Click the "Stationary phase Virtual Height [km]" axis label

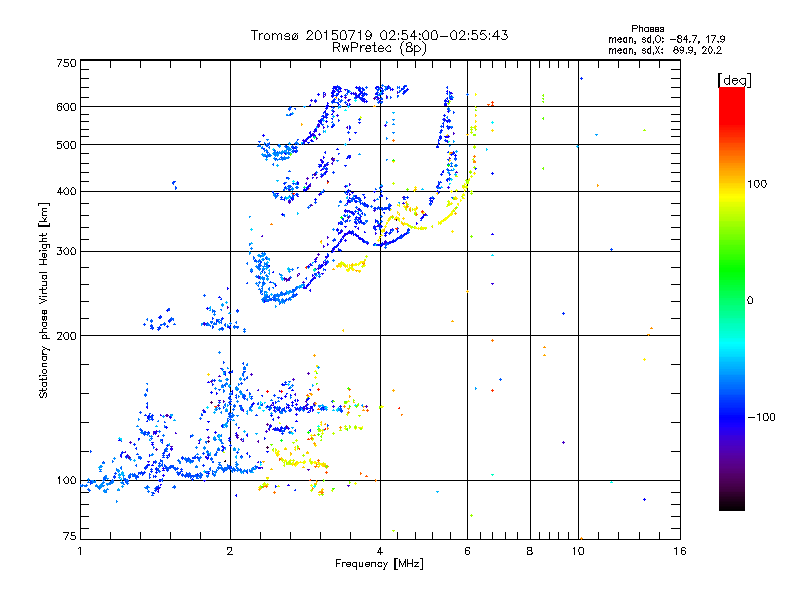point(44,300)
